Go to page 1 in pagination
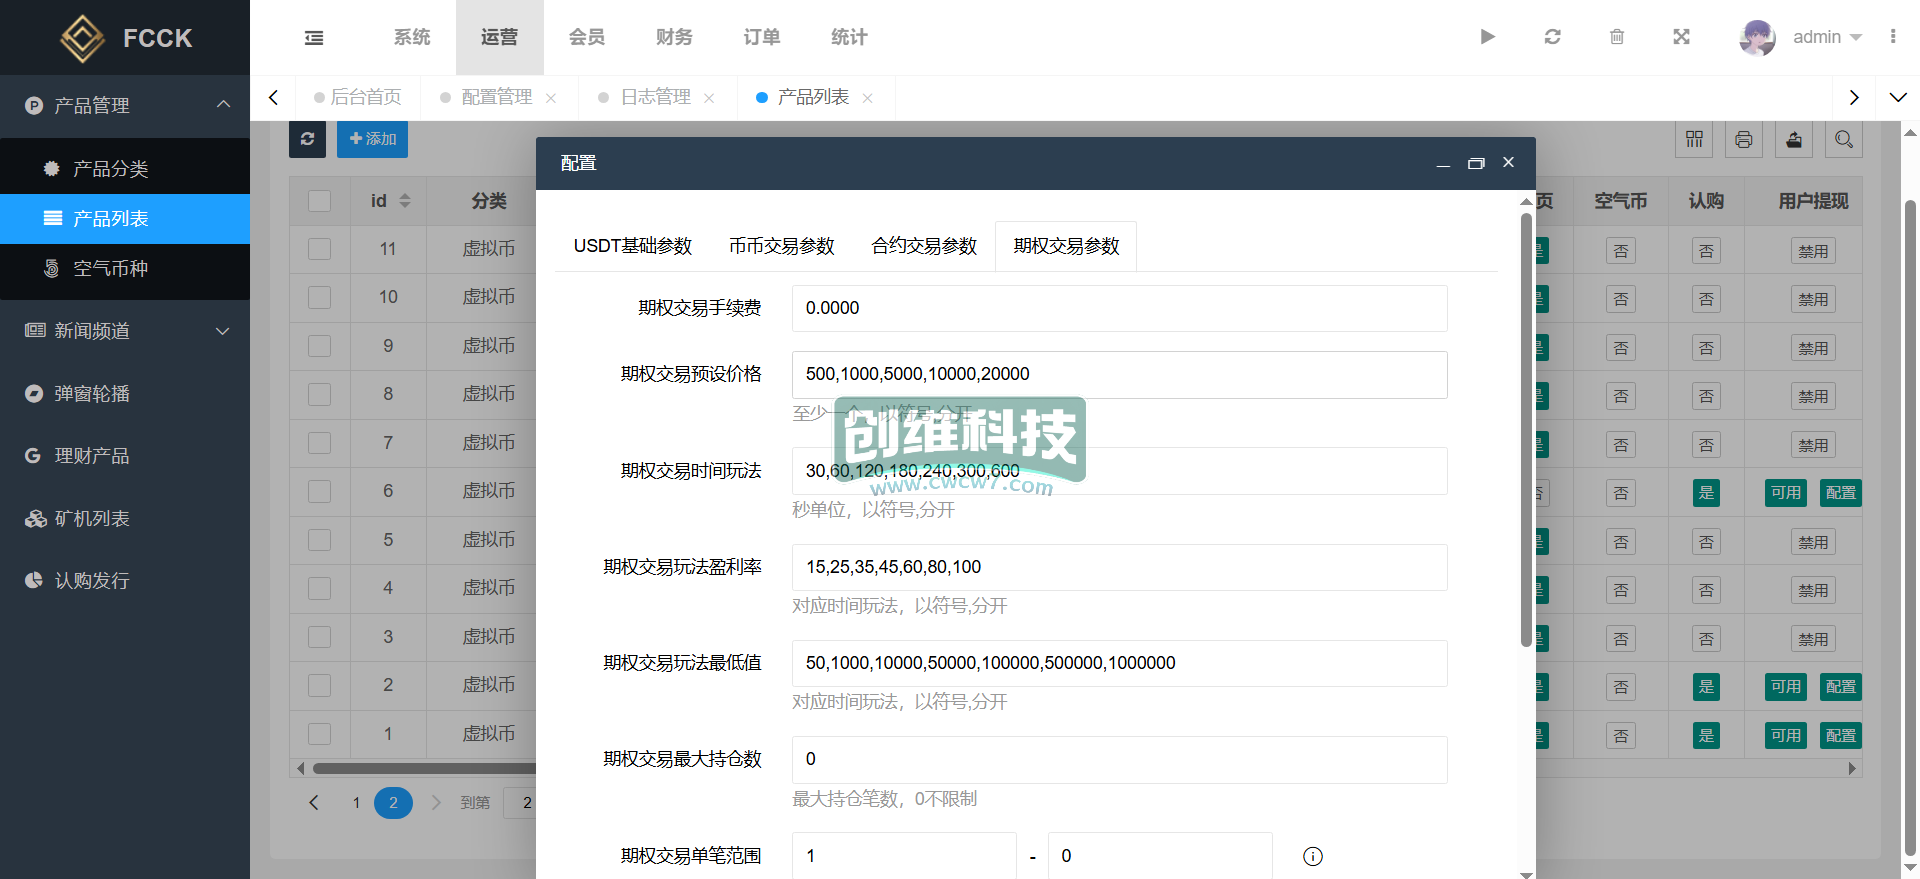 click(x=356, y=803)
